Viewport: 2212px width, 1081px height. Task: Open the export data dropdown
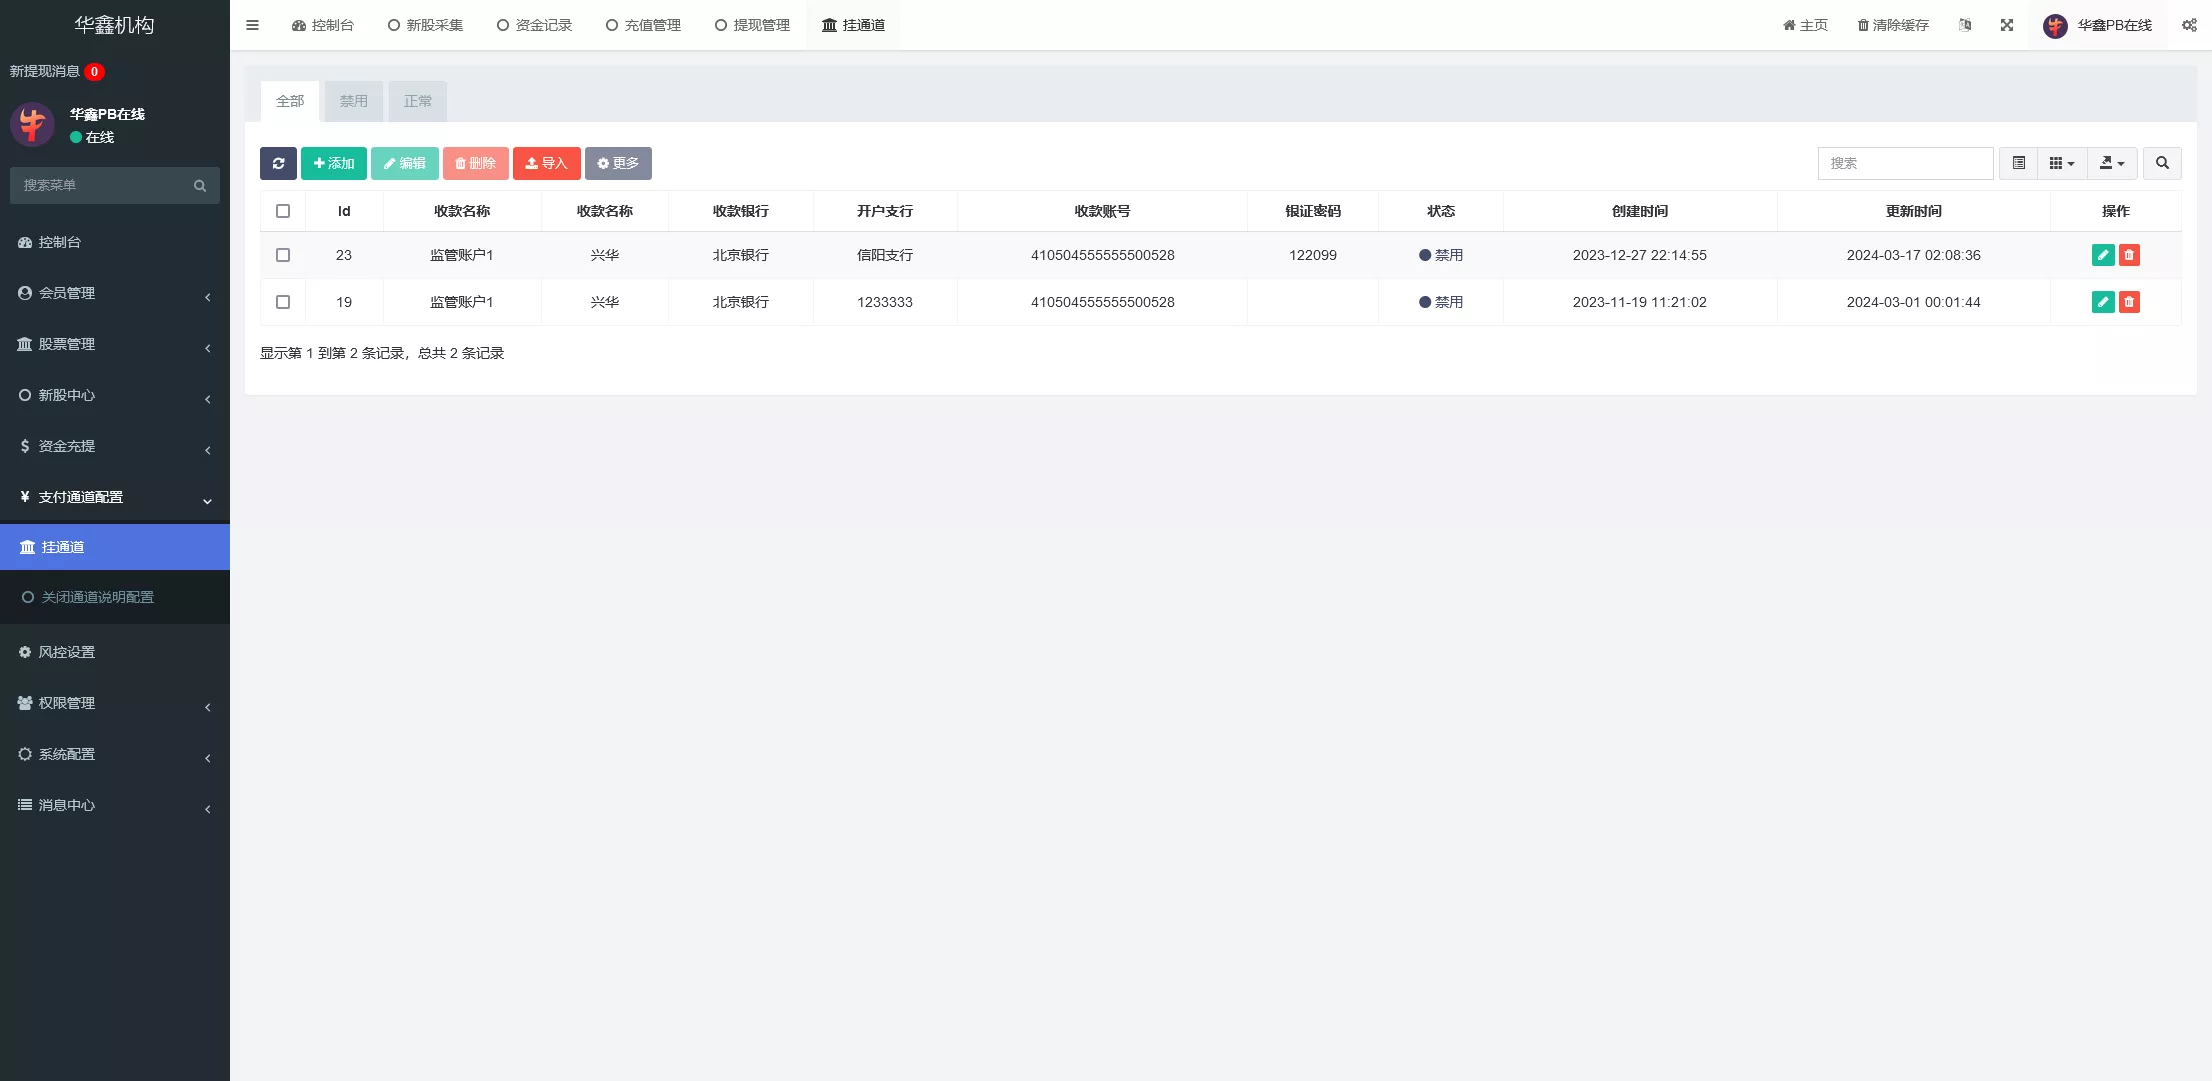tap(2111, 163)
